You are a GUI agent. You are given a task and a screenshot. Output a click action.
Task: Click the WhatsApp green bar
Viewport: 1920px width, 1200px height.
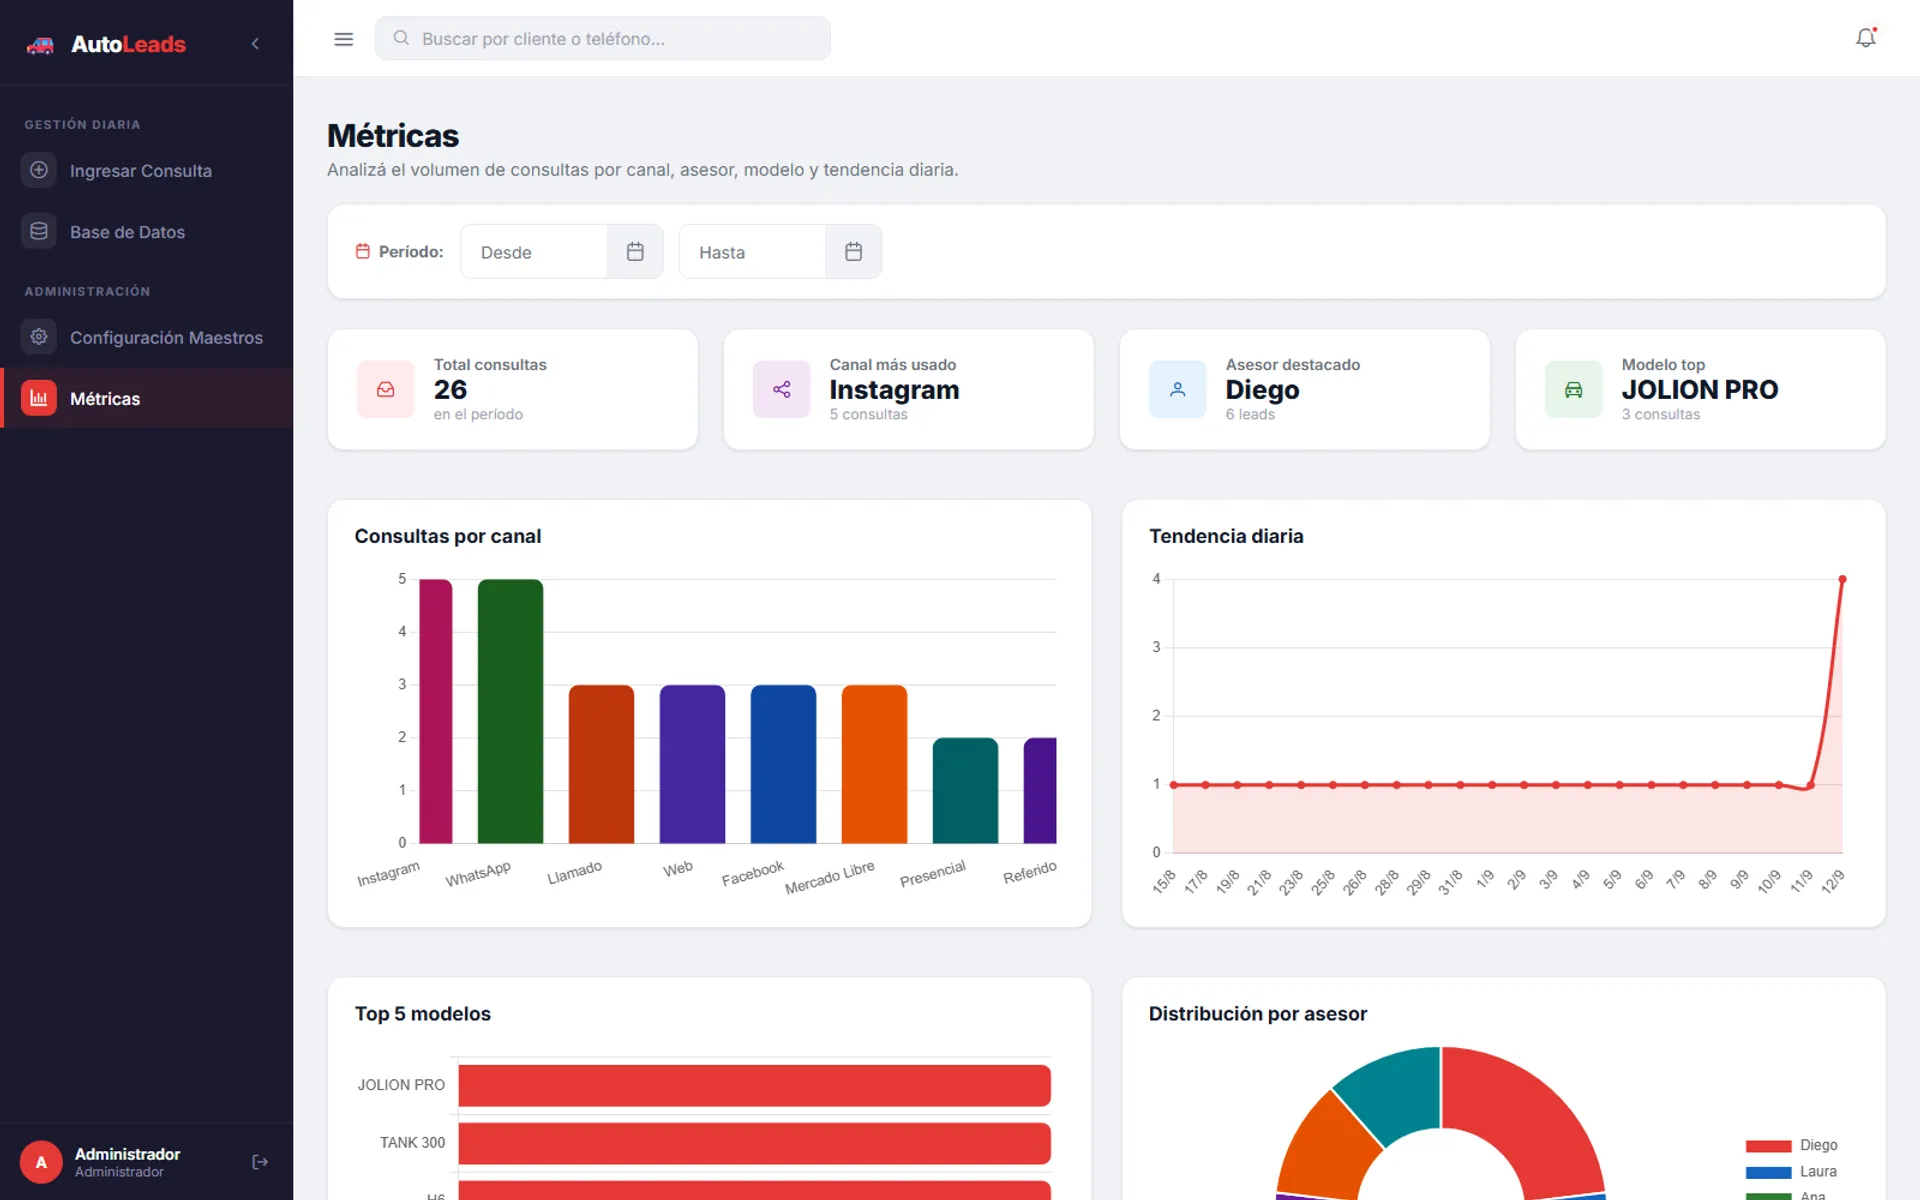(510, 711)
